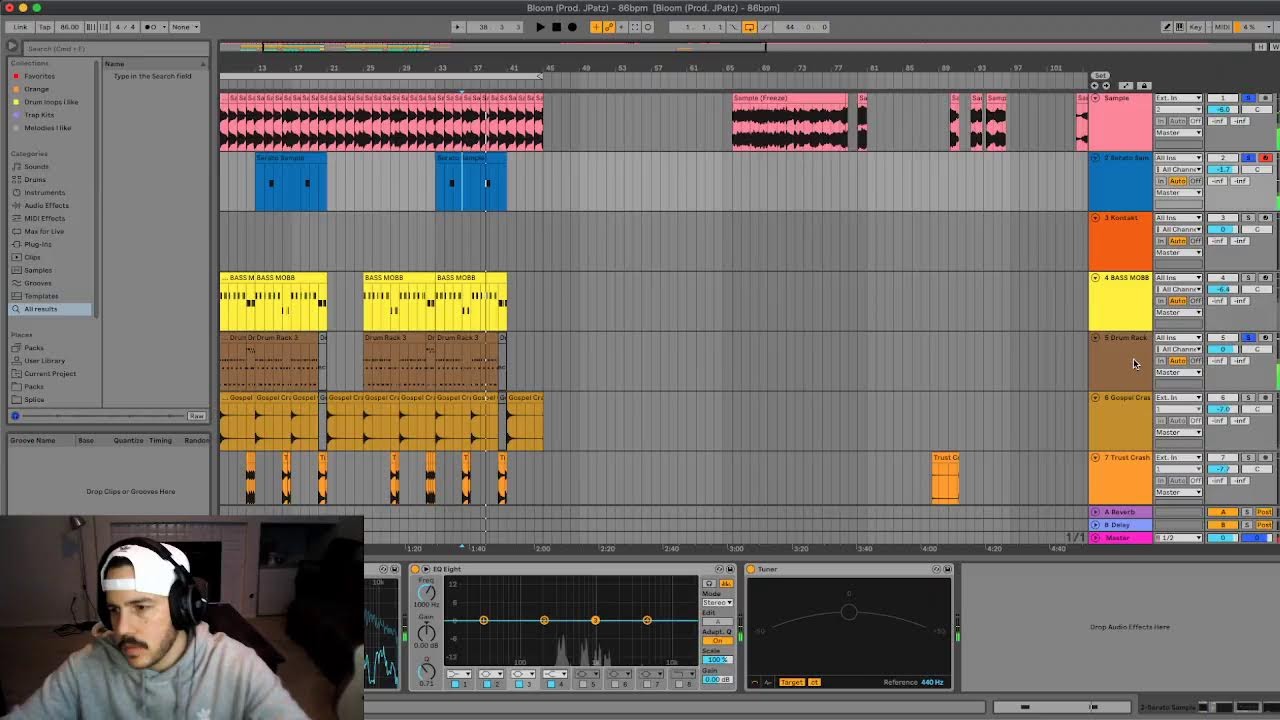
Task: Deactivate track 3 with activator button
Action: point(1223,217)
